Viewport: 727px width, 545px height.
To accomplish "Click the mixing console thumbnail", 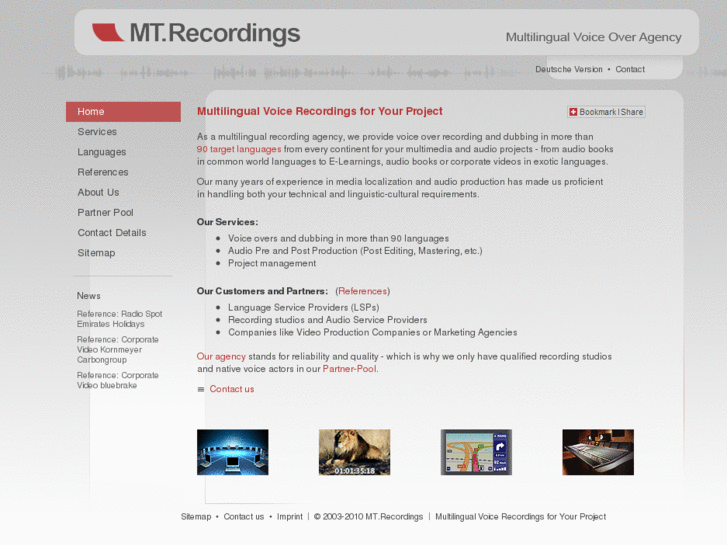I will point(598,452).
